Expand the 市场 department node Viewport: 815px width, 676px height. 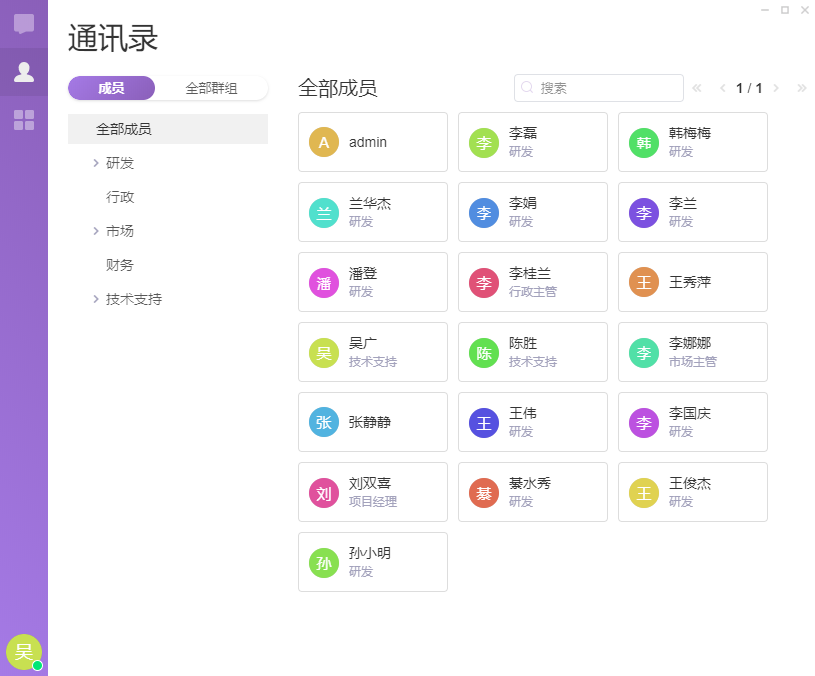pos(96,231)
